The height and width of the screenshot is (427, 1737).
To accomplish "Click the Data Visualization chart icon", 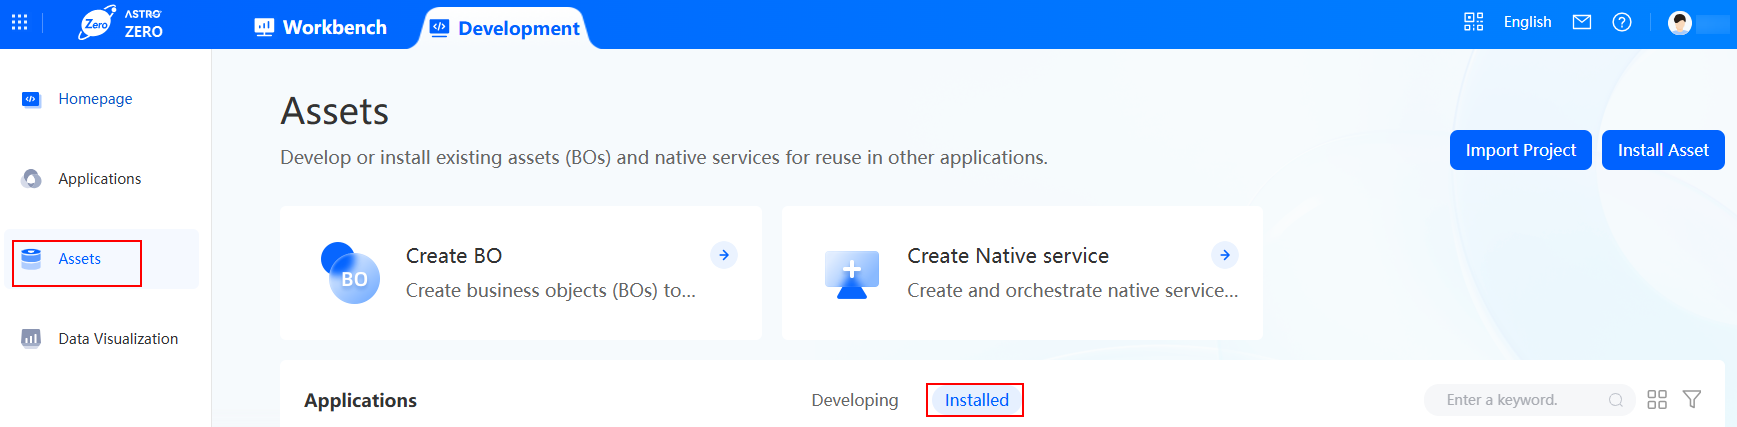I will click(31, 338).
